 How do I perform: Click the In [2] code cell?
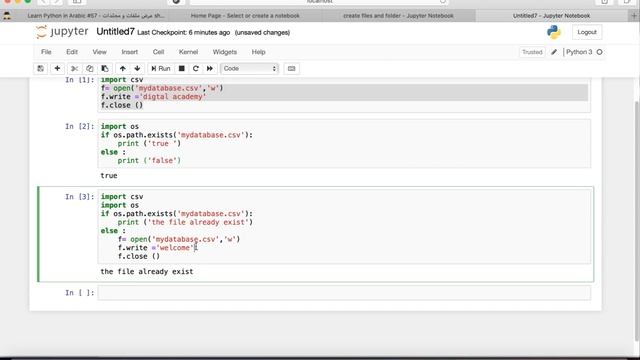[x=344, y=143]
